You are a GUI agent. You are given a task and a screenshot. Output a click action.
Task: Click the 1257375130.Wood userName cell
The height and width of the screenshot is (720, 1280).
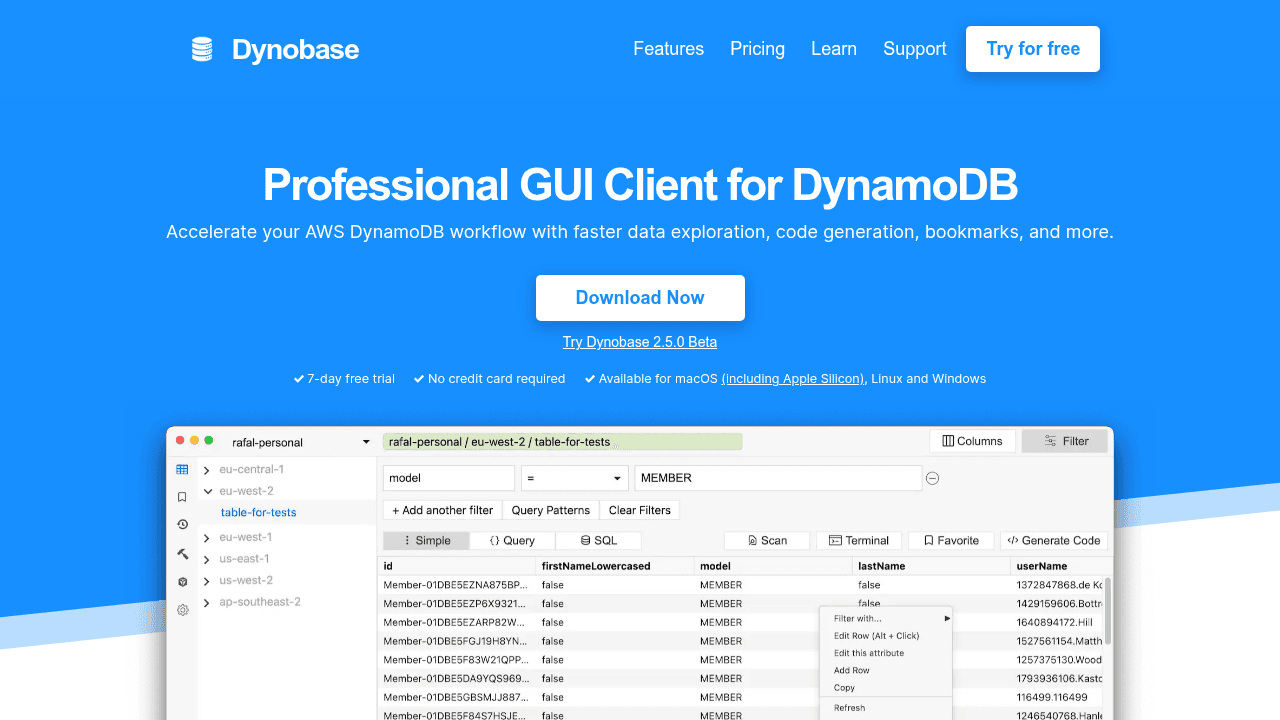(1058, 660)
